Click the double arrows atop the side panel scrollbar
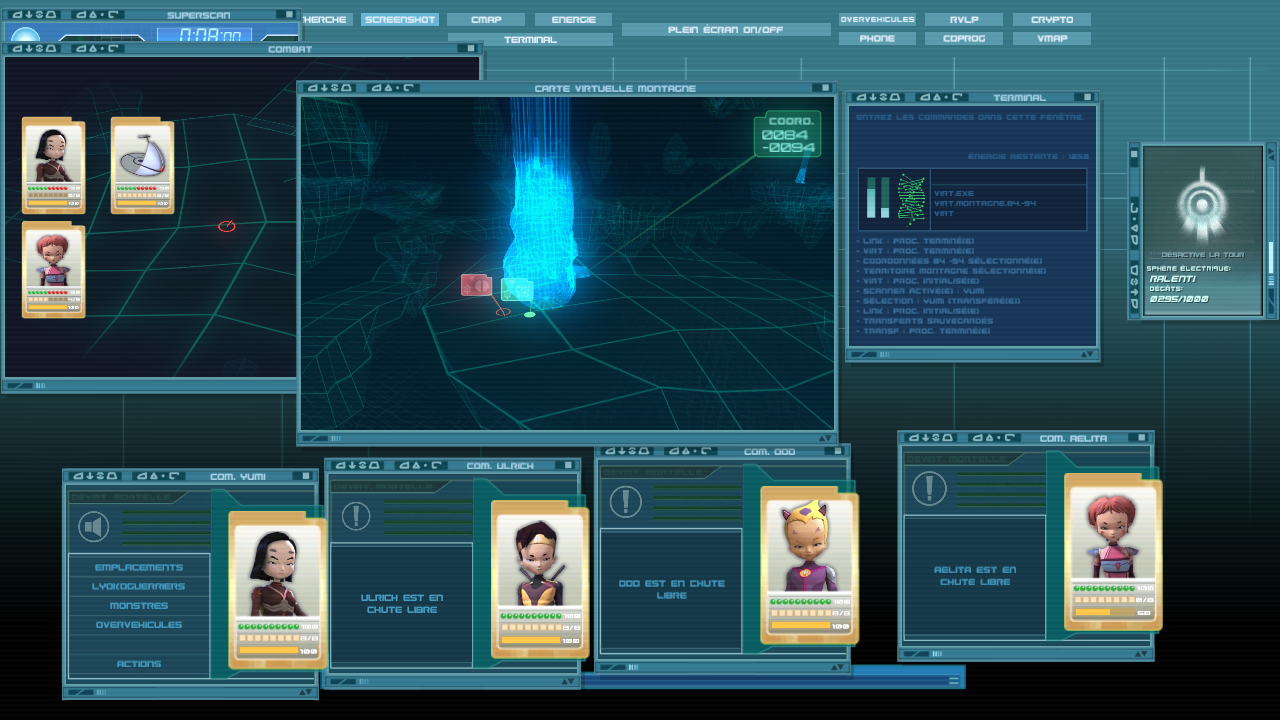The height and width of the screenshot is (720, 1280). (1271, 152)
